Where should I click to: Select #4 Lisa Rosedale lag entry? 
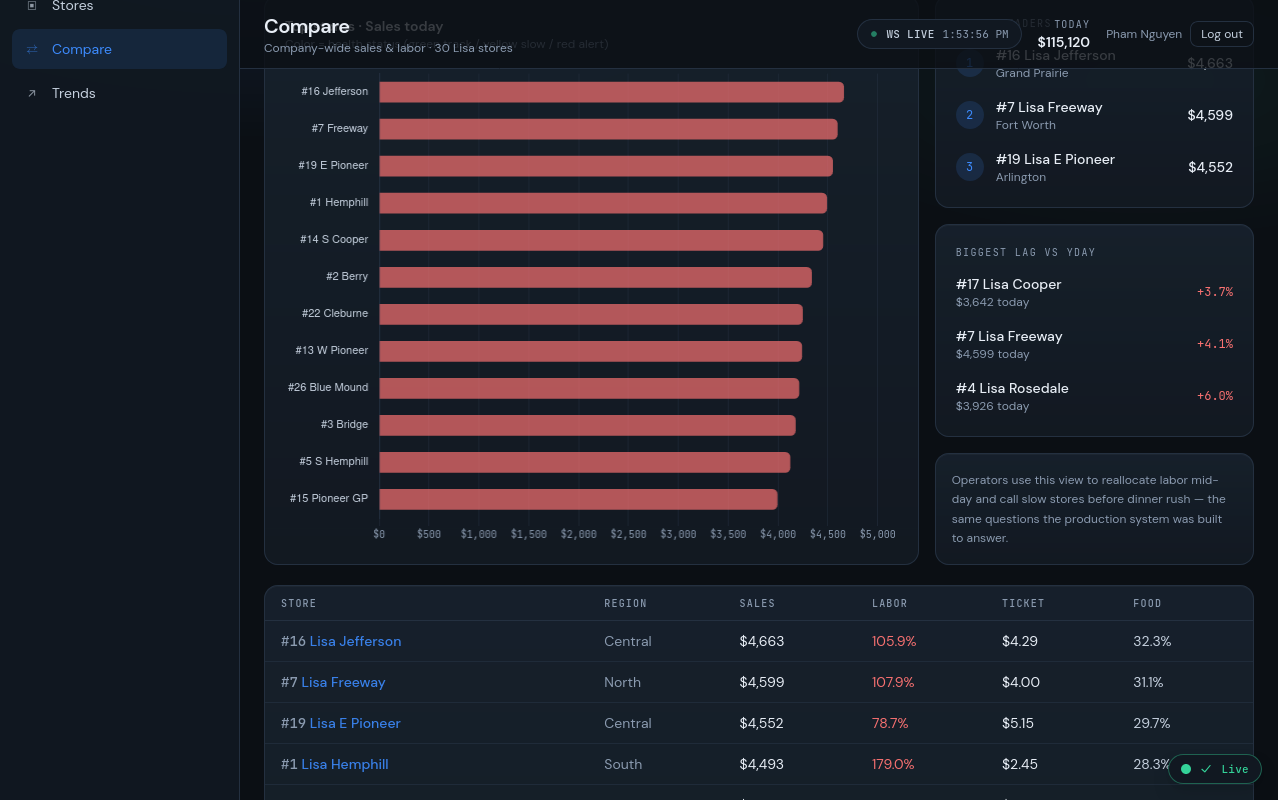coord(1094,396)
